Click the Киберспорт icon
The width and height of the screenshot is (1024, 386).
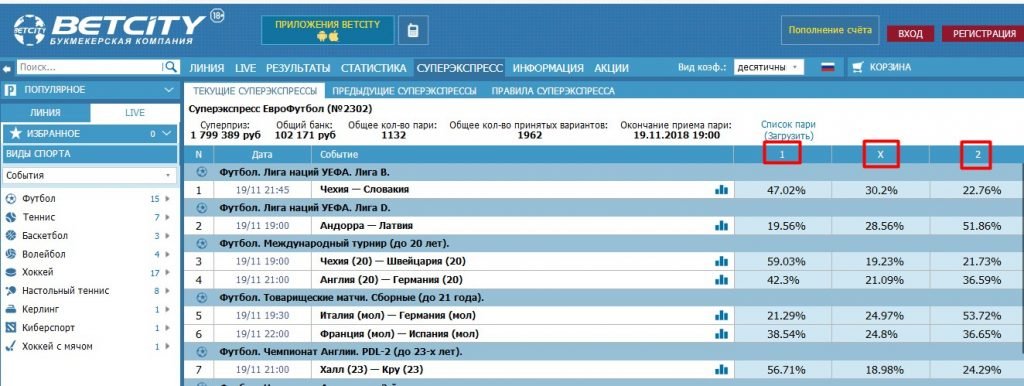tap(10, 327)
